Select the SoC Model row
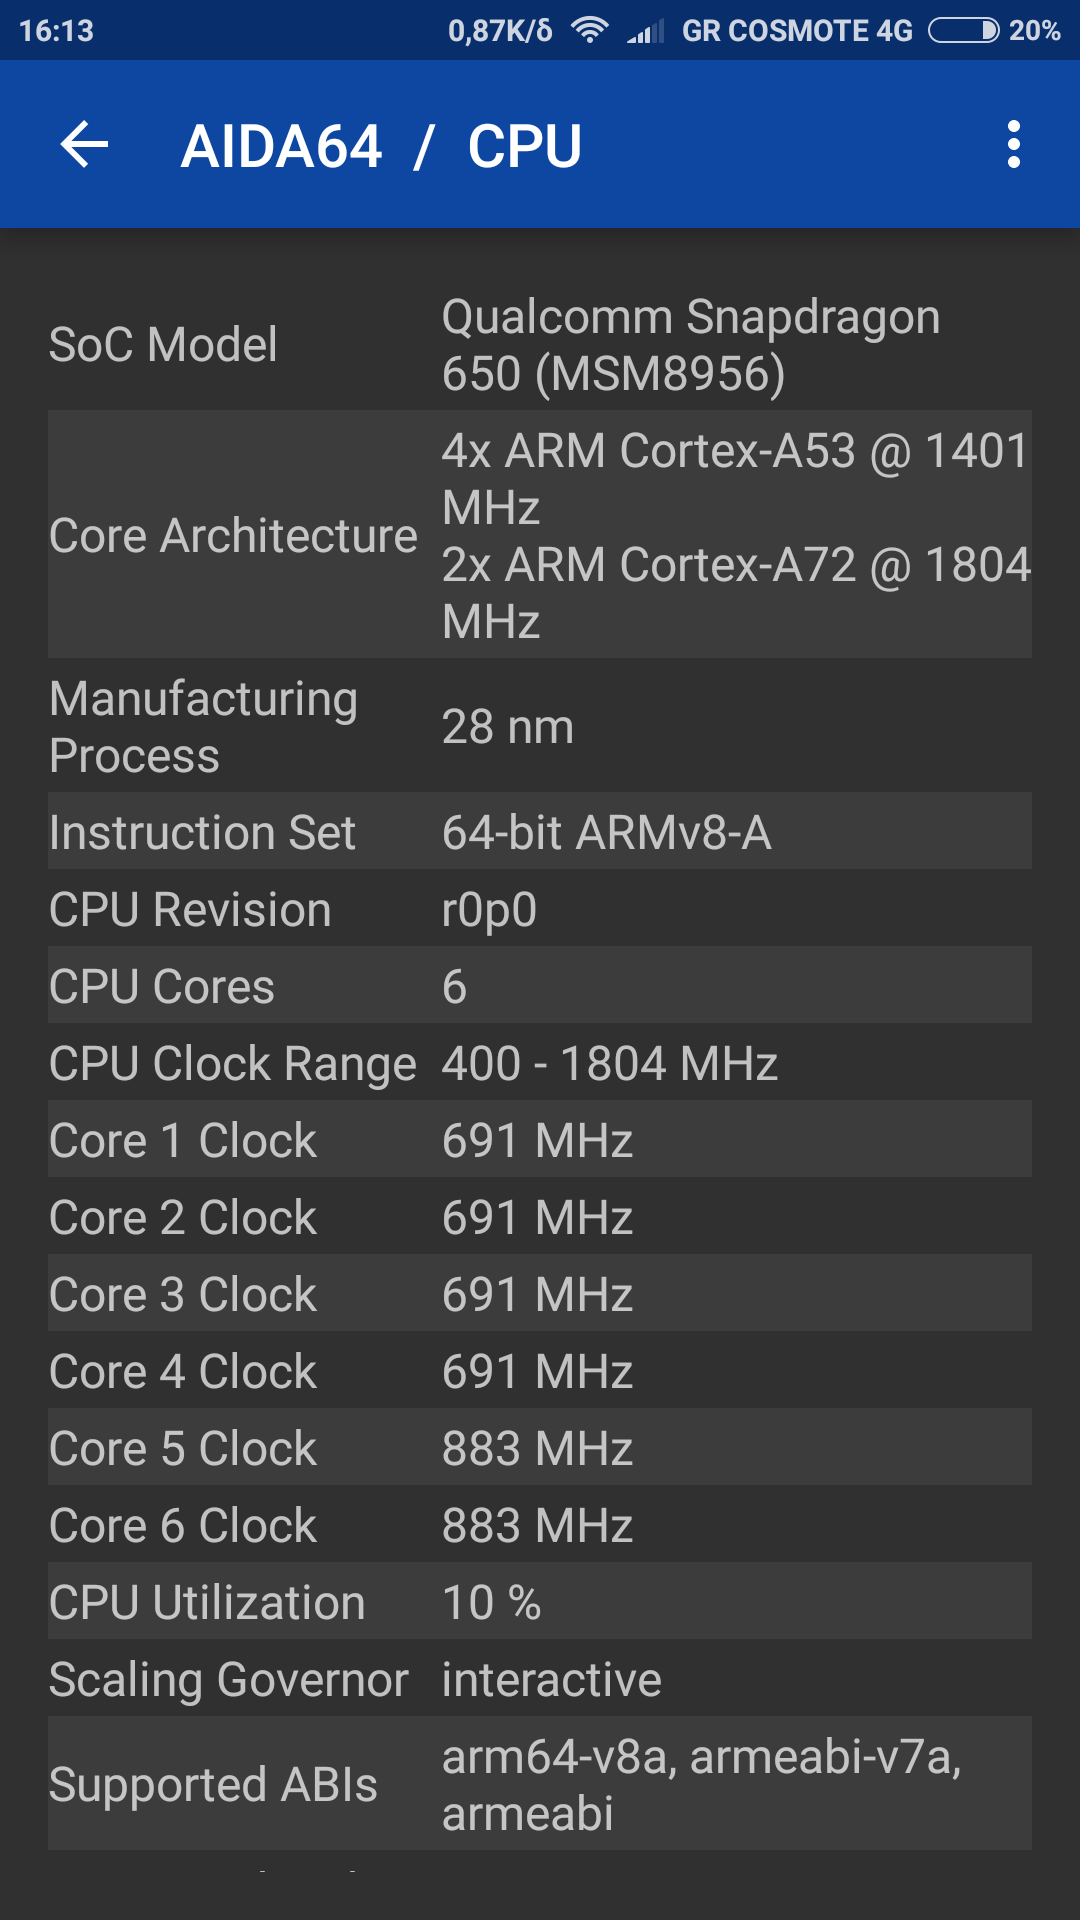Viewport: 1080px width, 1920px height. tap(540, 345)
